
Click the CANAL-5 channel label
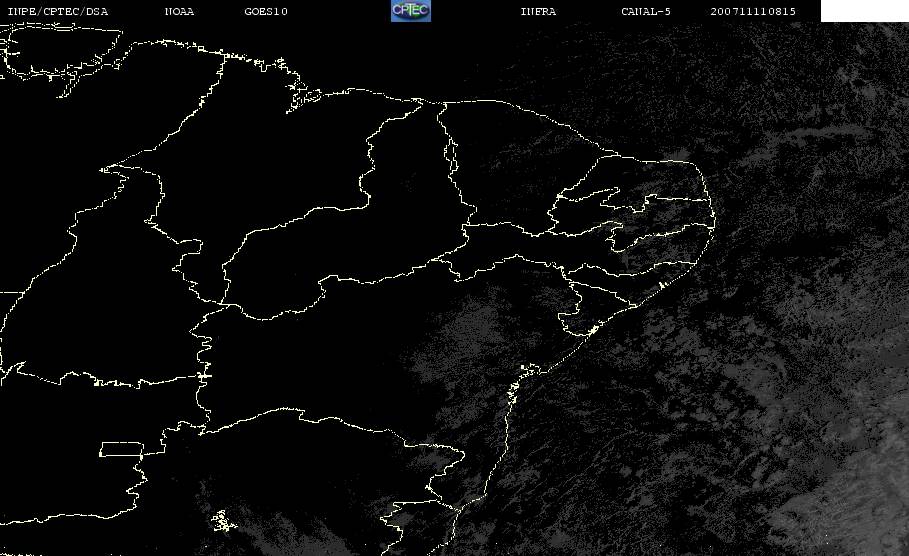pos(645,11)
